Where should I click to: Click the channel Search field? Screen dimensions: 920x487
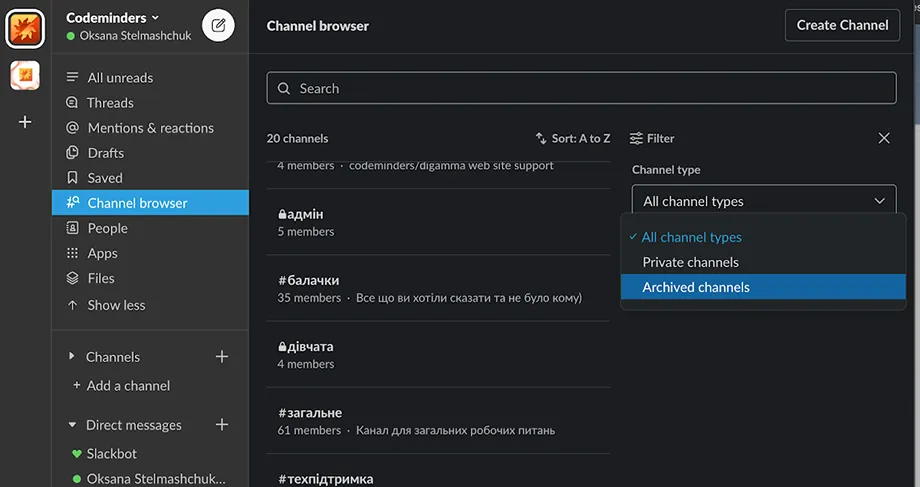coord(581,88)
